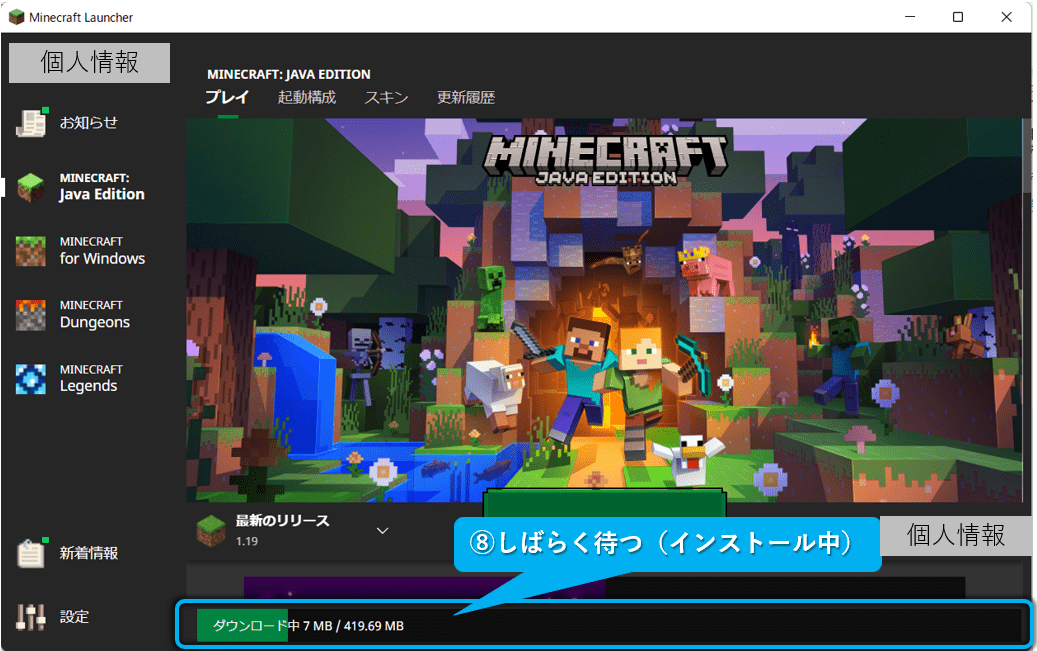The height and width of the screenshot is (651, 1037).
Task: Select the 最新のリリース 1.19 installation
Action: [x=293, y=531]
